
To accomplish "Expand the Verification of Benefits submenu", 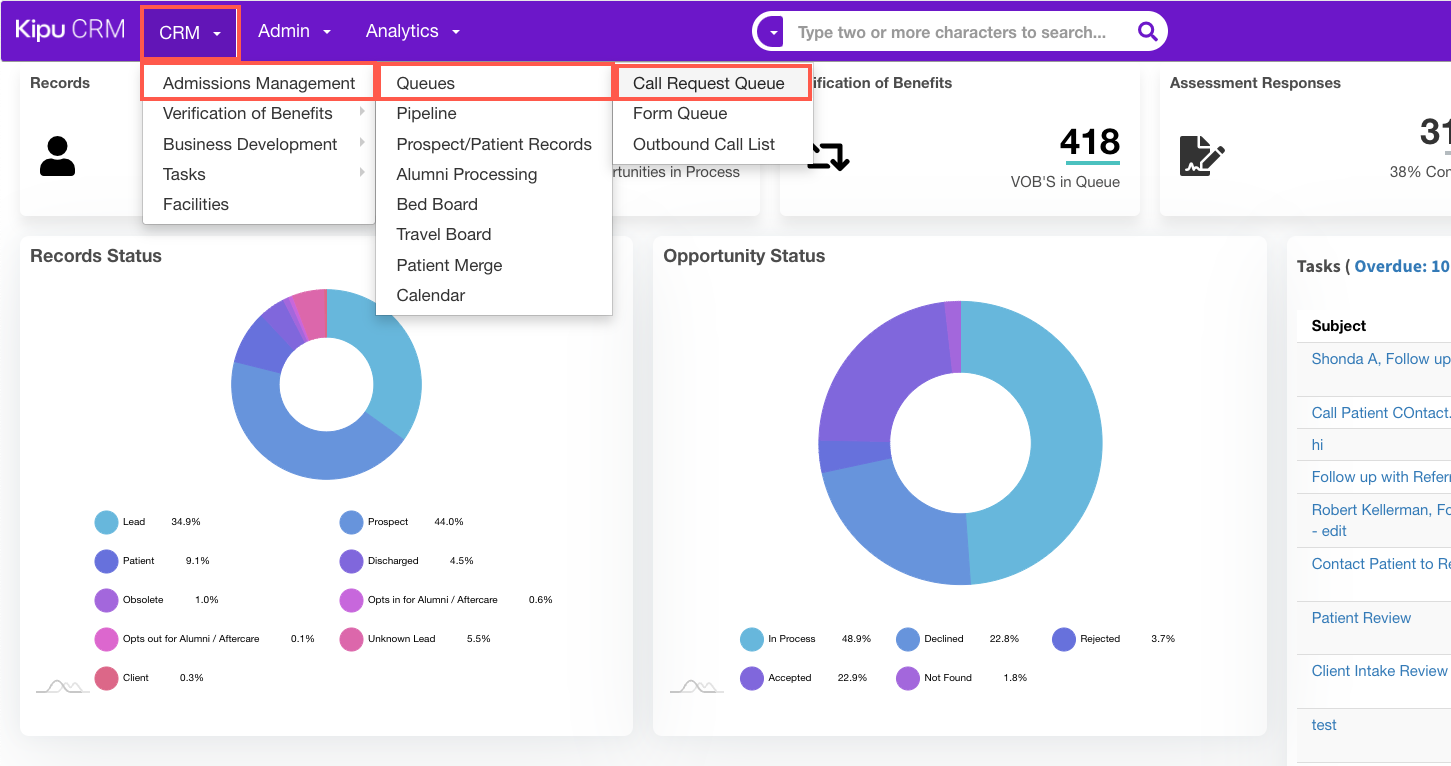I will [x=258, y=113].
